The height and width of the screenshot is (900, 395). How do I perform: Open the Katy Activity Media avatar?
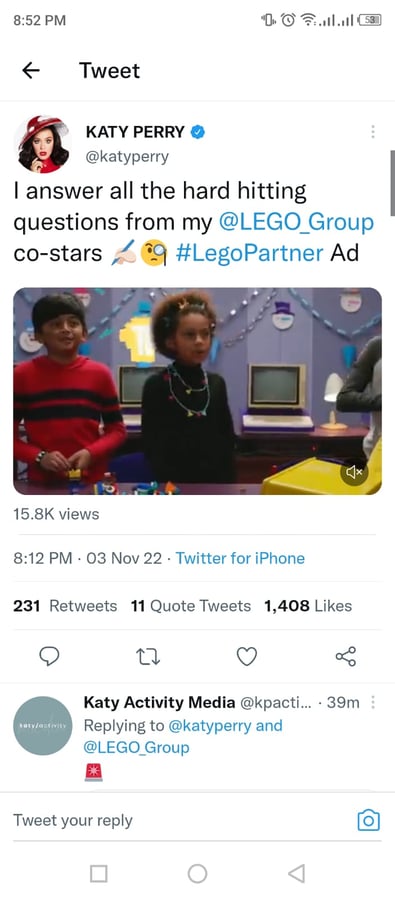pos(42,726)
